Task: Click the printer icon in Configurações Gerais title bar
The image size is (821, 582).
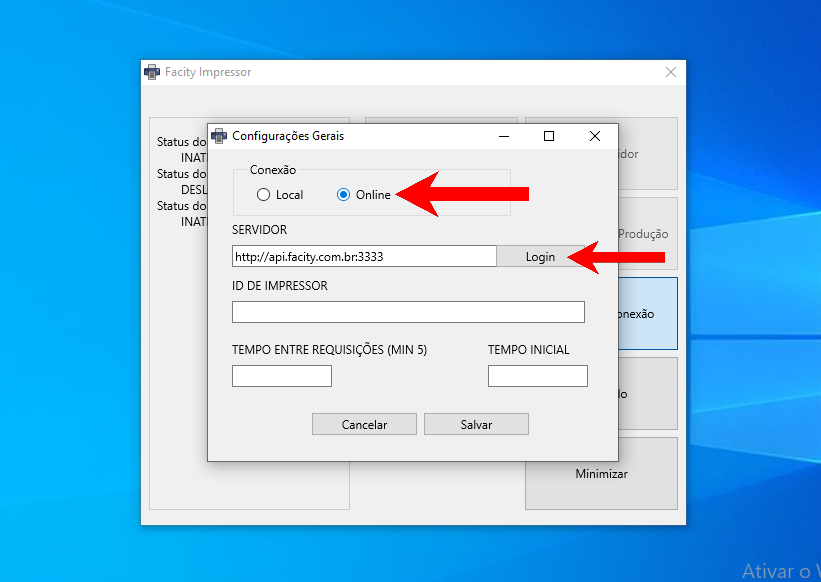Action: pyautogui.click(x=219, y=136)
